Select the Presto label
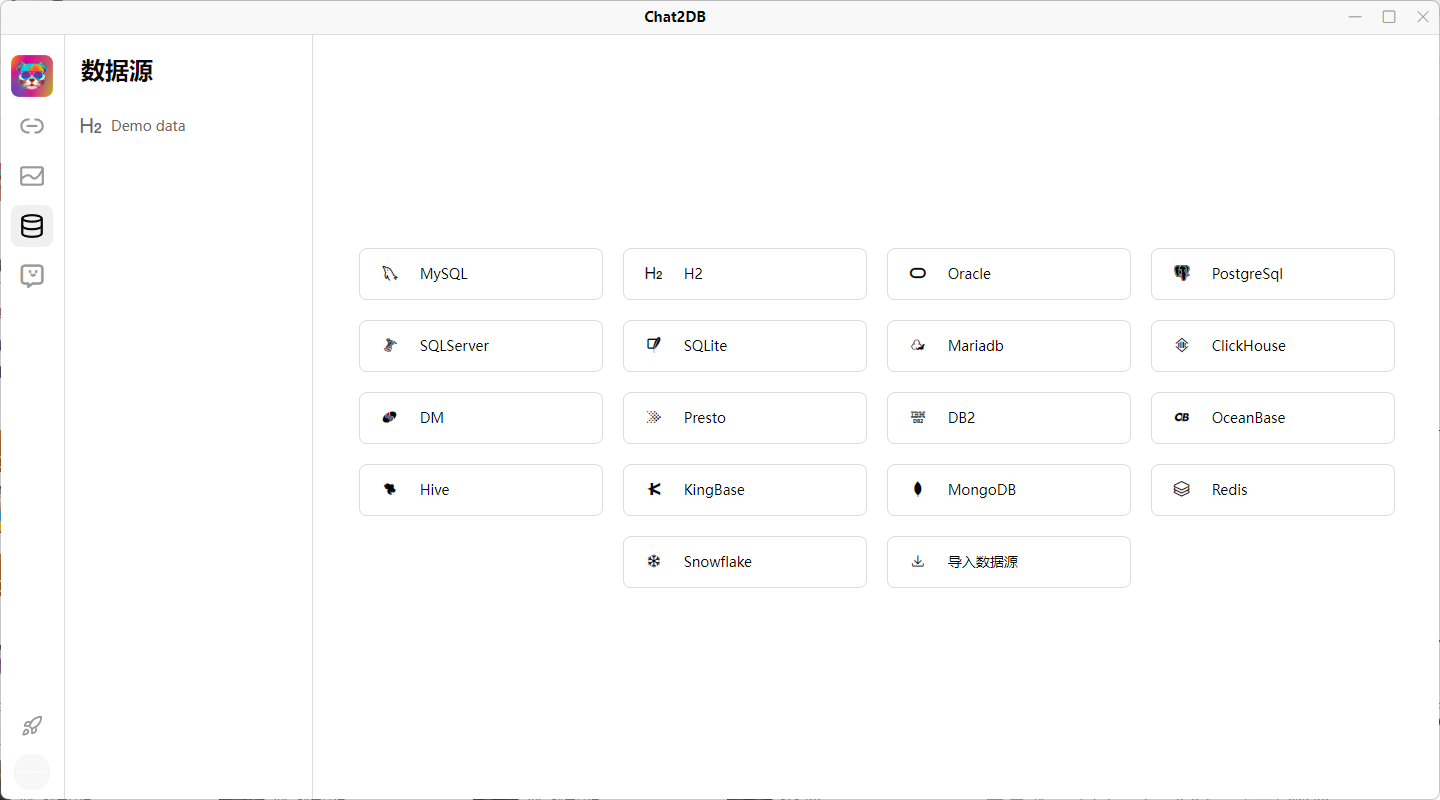Image resolution: width=1440 pixels, height=800 pixels. pos(705,418)
